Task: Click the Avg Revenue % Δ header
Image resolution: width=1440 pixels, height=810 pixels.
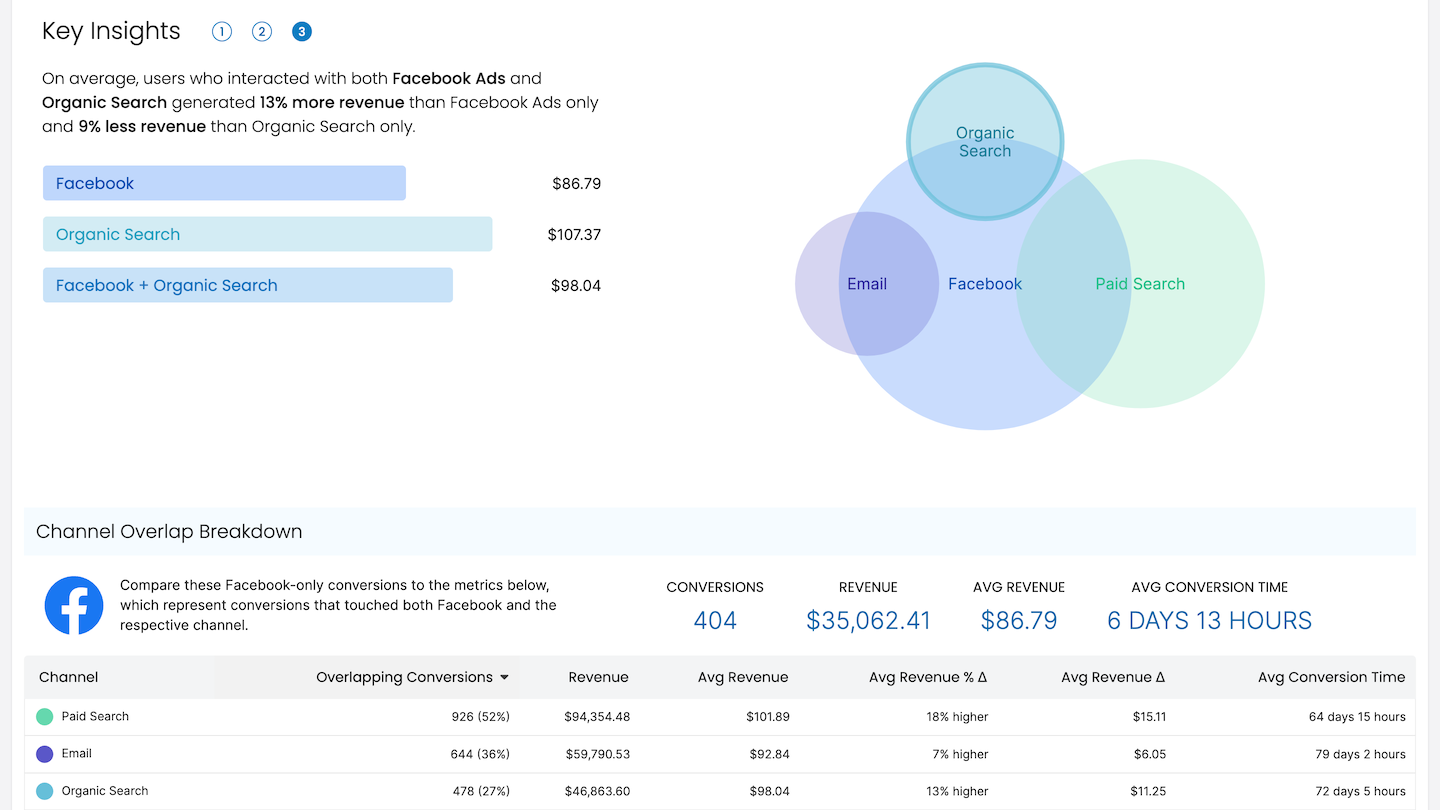Action: [928, 677]
